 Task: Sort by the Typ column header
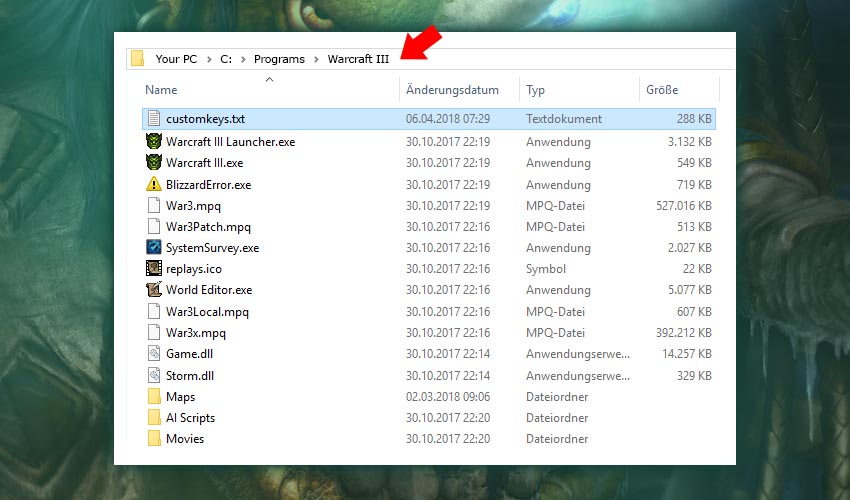pyautogui.click(x=535, y=90)
